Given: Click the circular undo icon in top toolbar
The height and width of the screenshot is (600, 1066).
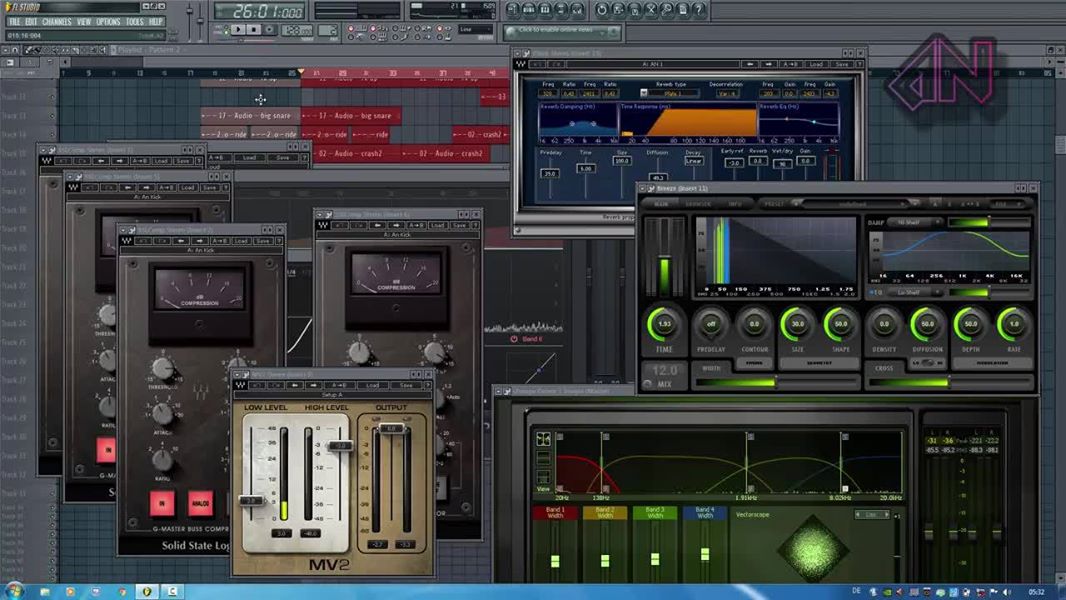Looking at the screenshot, I should (x=602, y=10).
